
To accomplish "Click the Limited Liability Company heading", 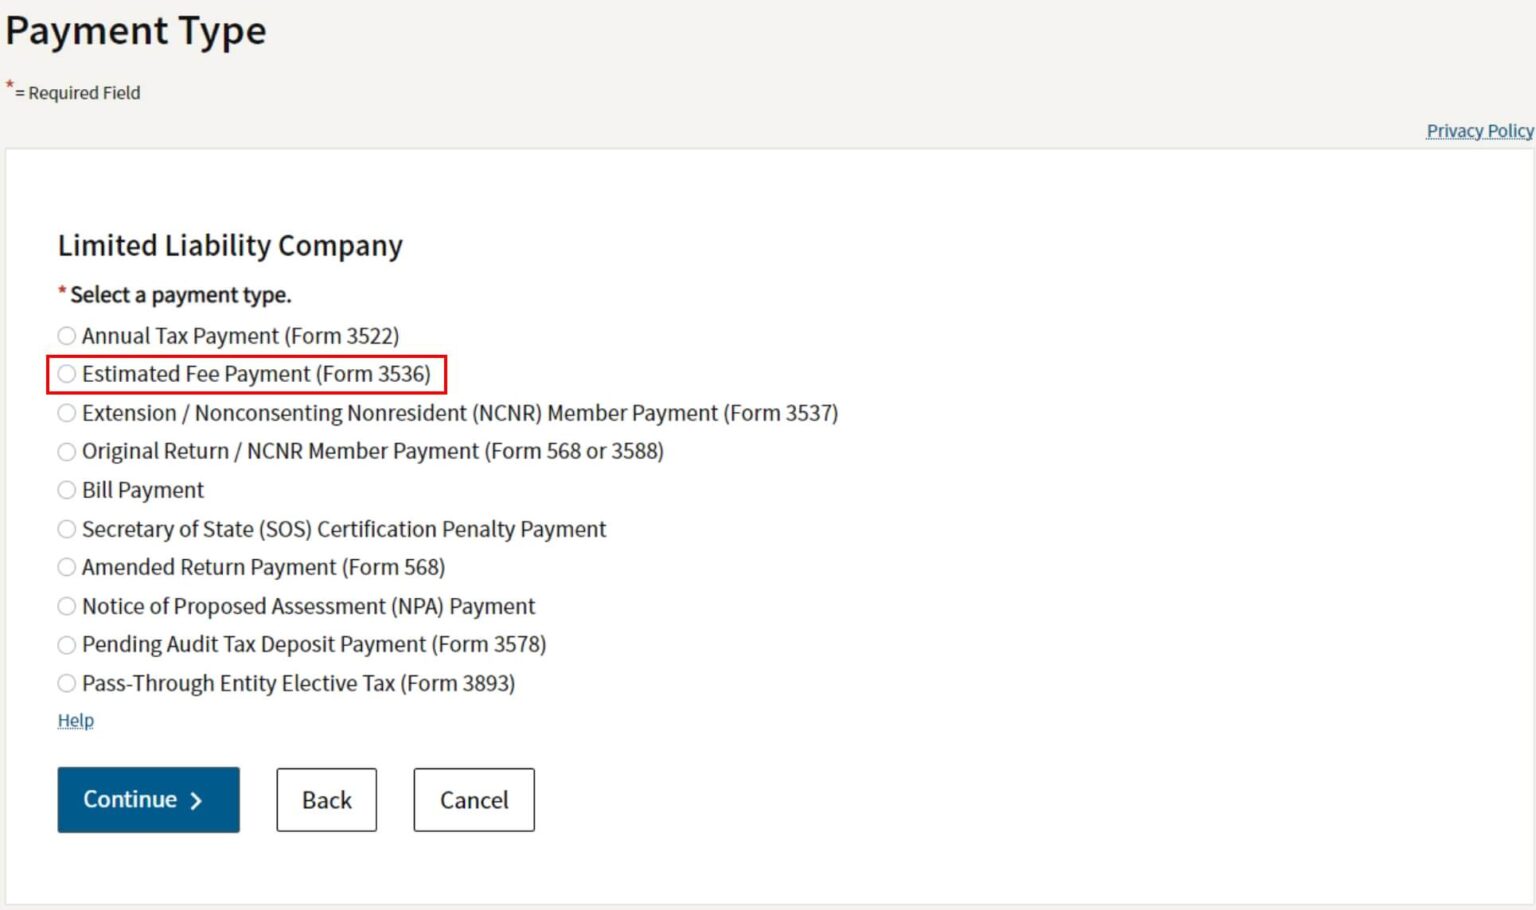I will coord(230,245).
